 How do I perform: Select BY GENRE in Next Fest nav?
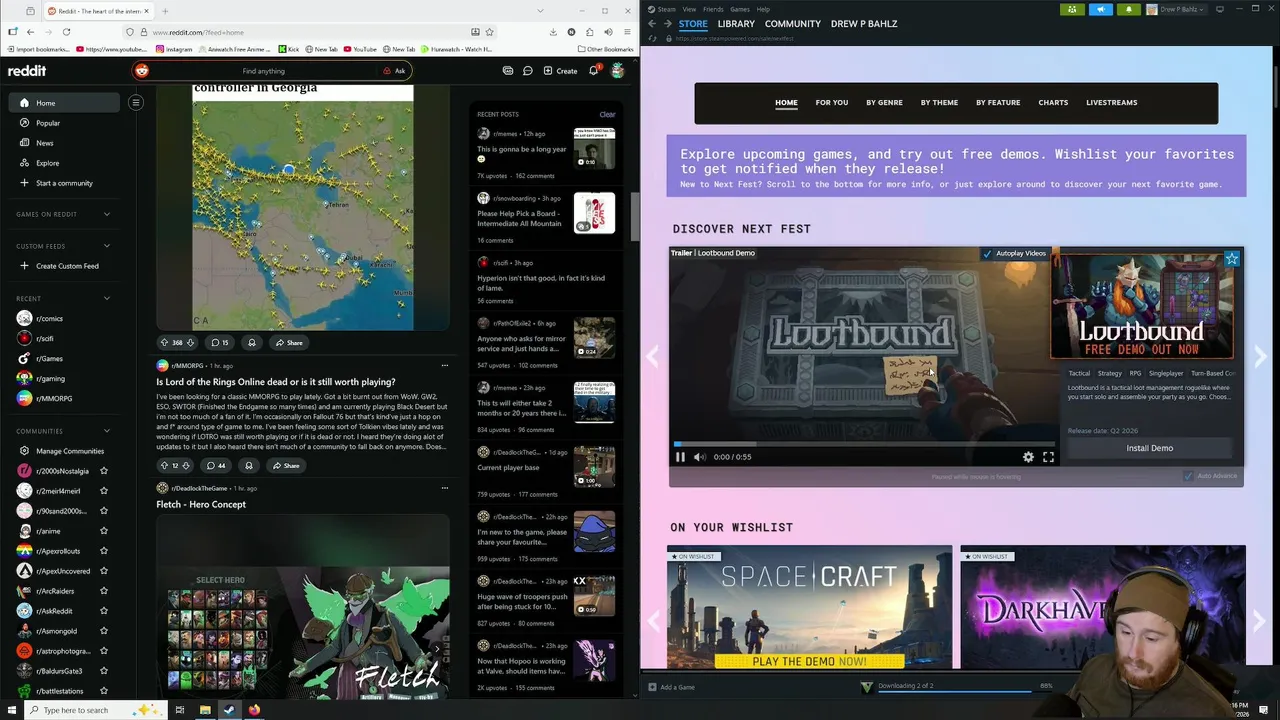[884, 102]
